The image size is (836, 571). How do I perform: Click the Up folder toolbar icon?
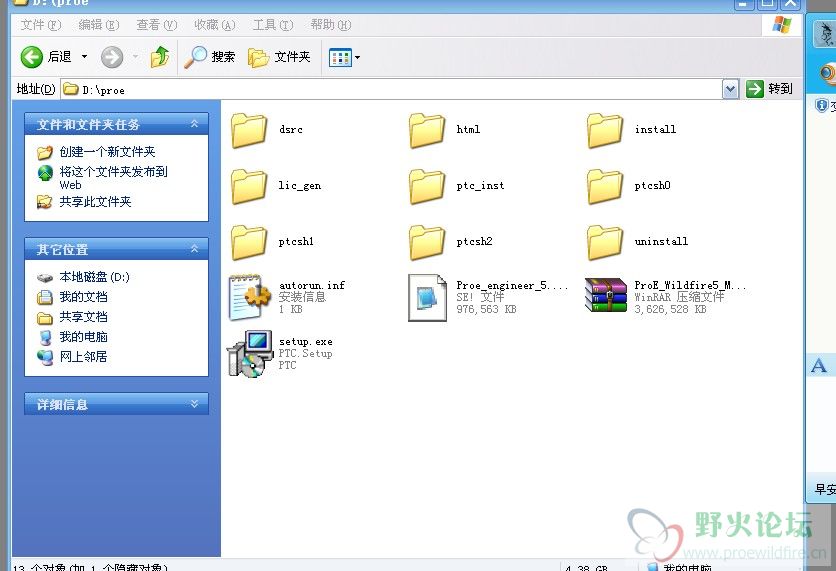pyautogui.click(x=160, y=57)
